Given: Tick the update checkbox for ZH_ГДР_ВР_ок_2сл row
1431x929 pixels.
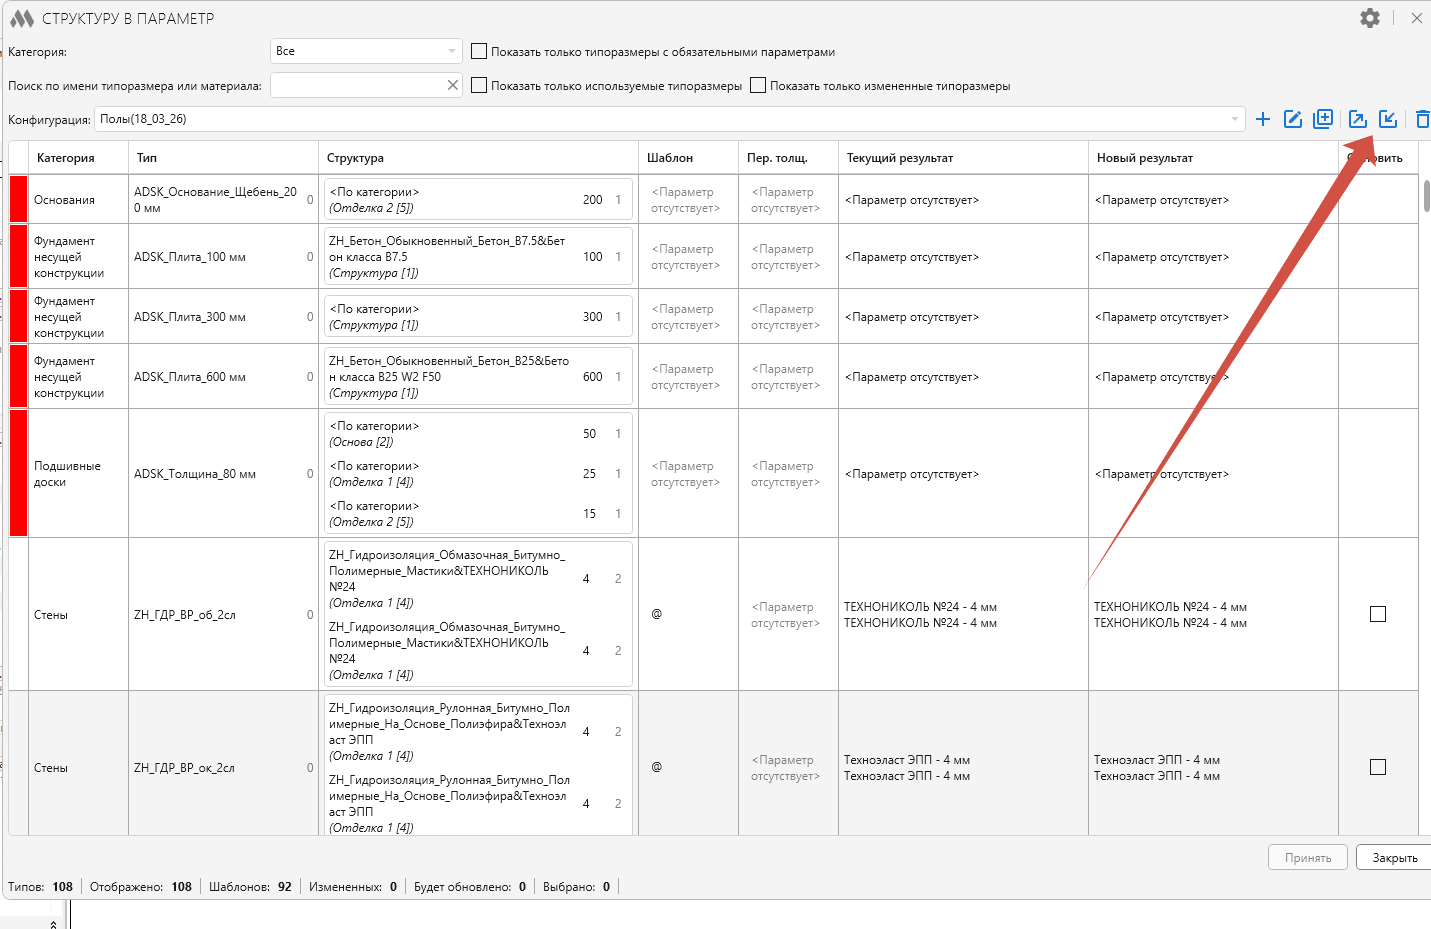Looking at the screenshot, I should click(x=1378, y=767).
